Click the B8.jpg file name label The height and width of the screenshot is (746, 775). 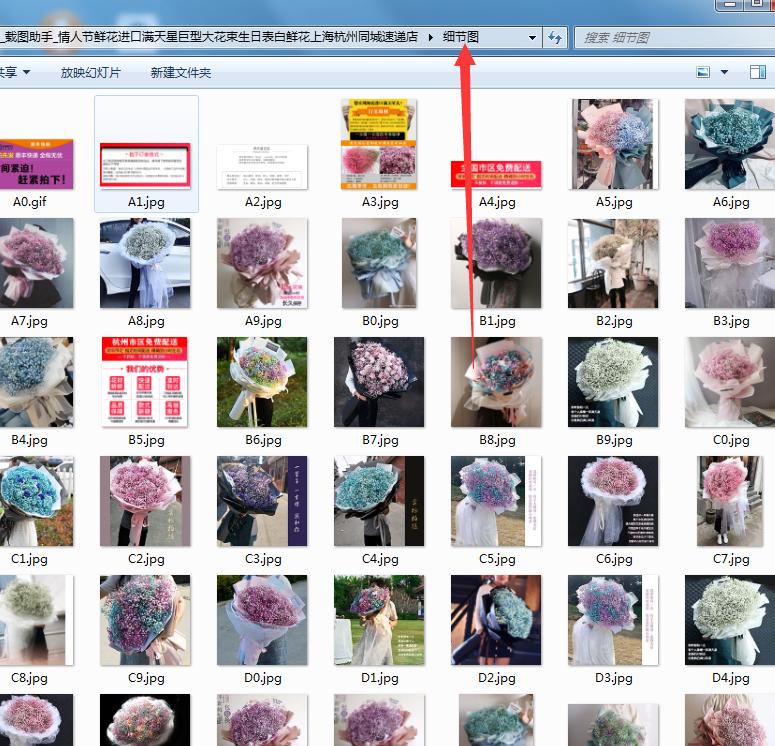[497, 440]
